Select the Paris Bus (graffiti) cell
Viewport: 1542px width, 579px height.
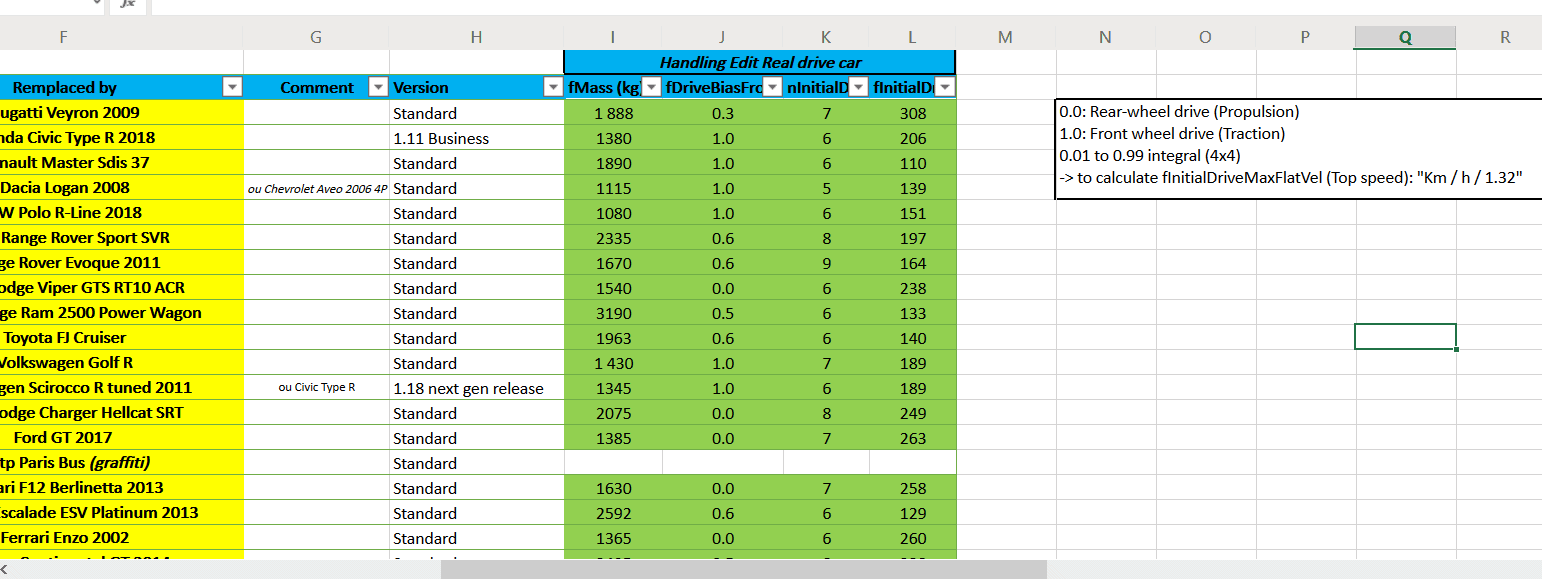[121, 463]
